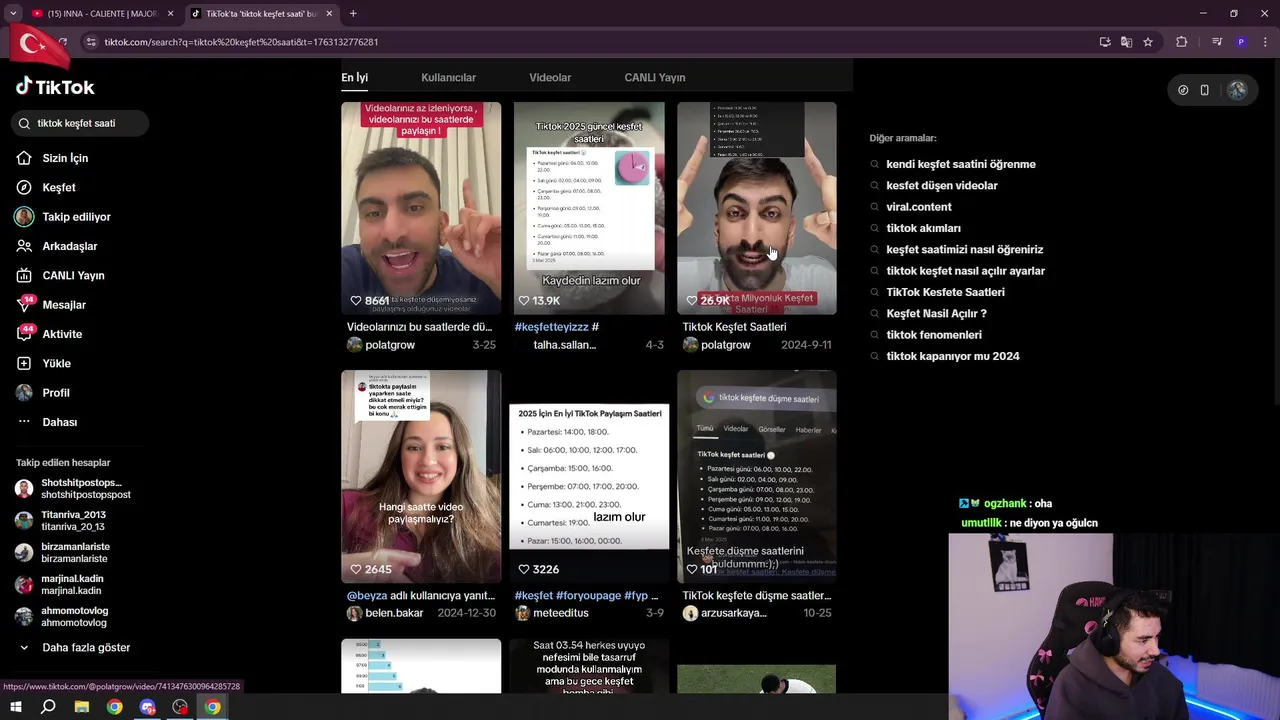Image resolution: width=1280 pixels, height=720 pixels.
Task: Click the #keşfetteyizzz hashtag
Action: click(x=551, y=327)
